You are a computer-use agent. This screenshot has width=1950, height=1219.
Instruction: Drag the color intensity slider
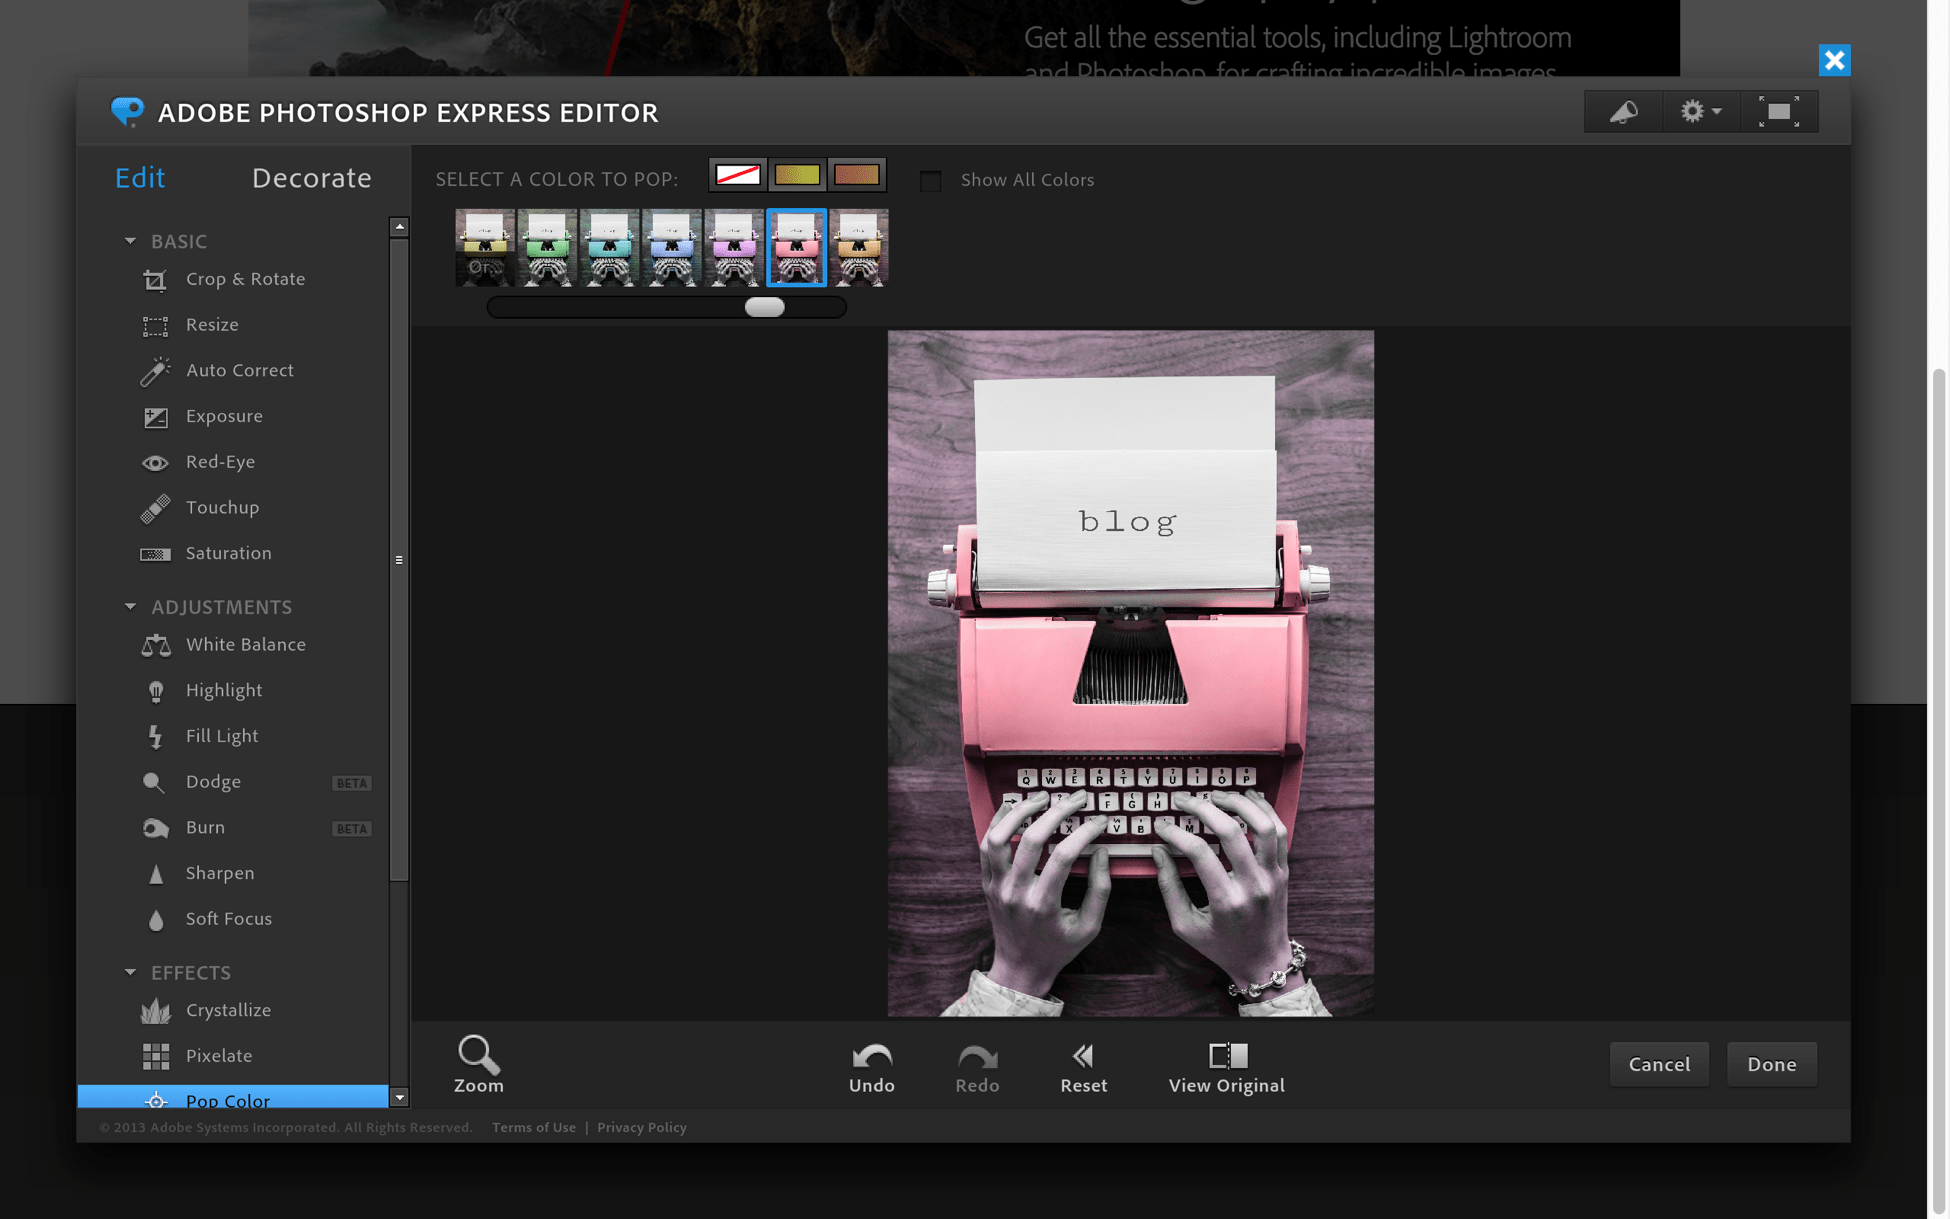click(765, 306)
